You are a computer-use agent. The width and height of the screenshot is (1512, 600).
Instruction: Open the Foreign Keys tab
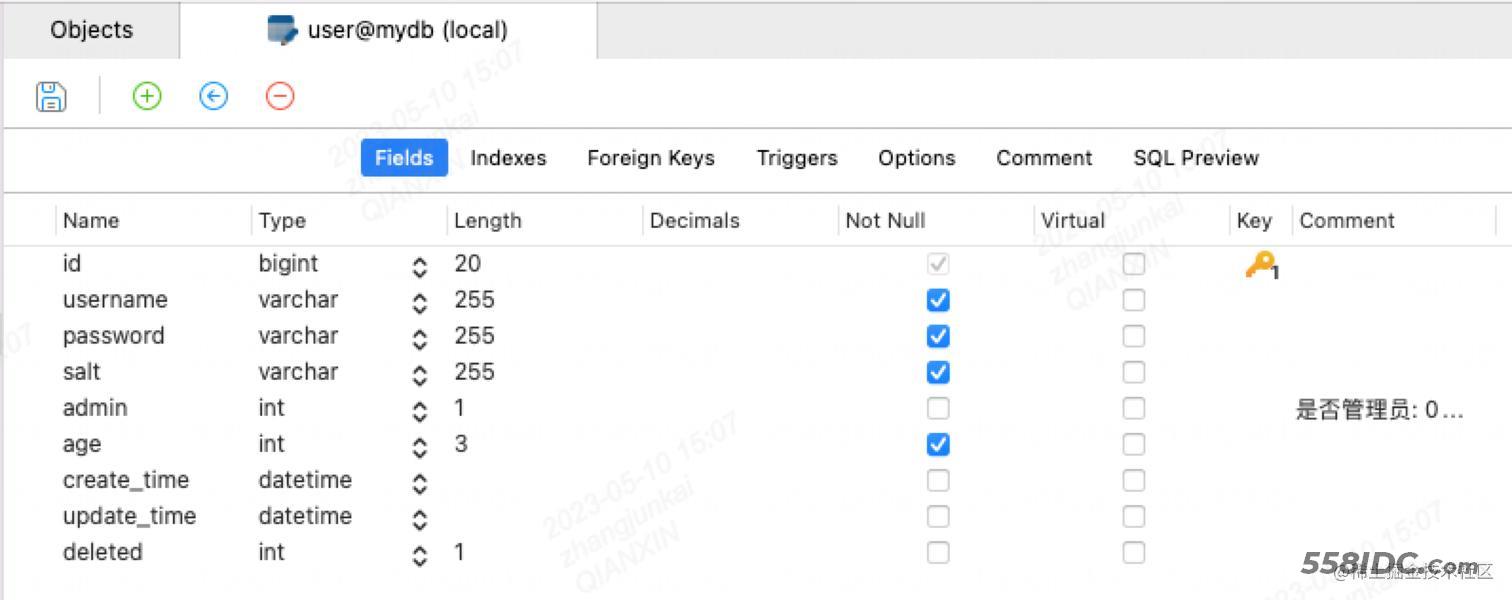click(650, 158)
